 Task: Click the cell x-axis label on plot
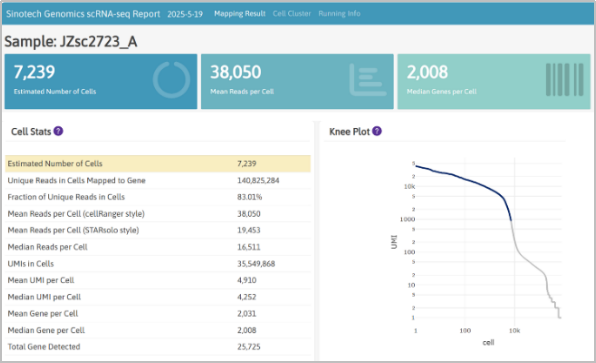tap(488, 342)
